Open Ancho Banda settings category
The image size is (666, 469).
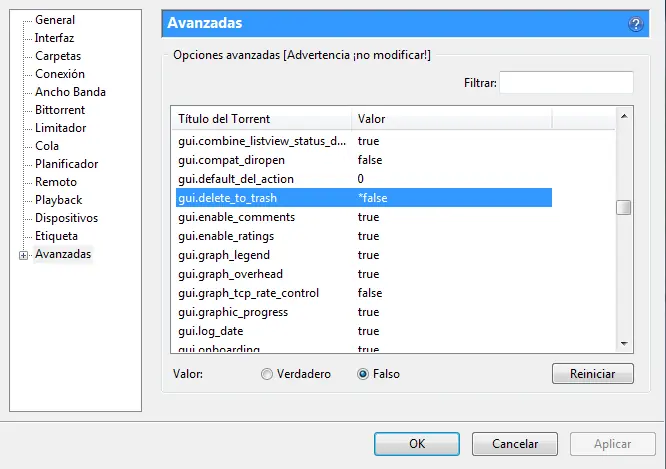tap(71, 92)
